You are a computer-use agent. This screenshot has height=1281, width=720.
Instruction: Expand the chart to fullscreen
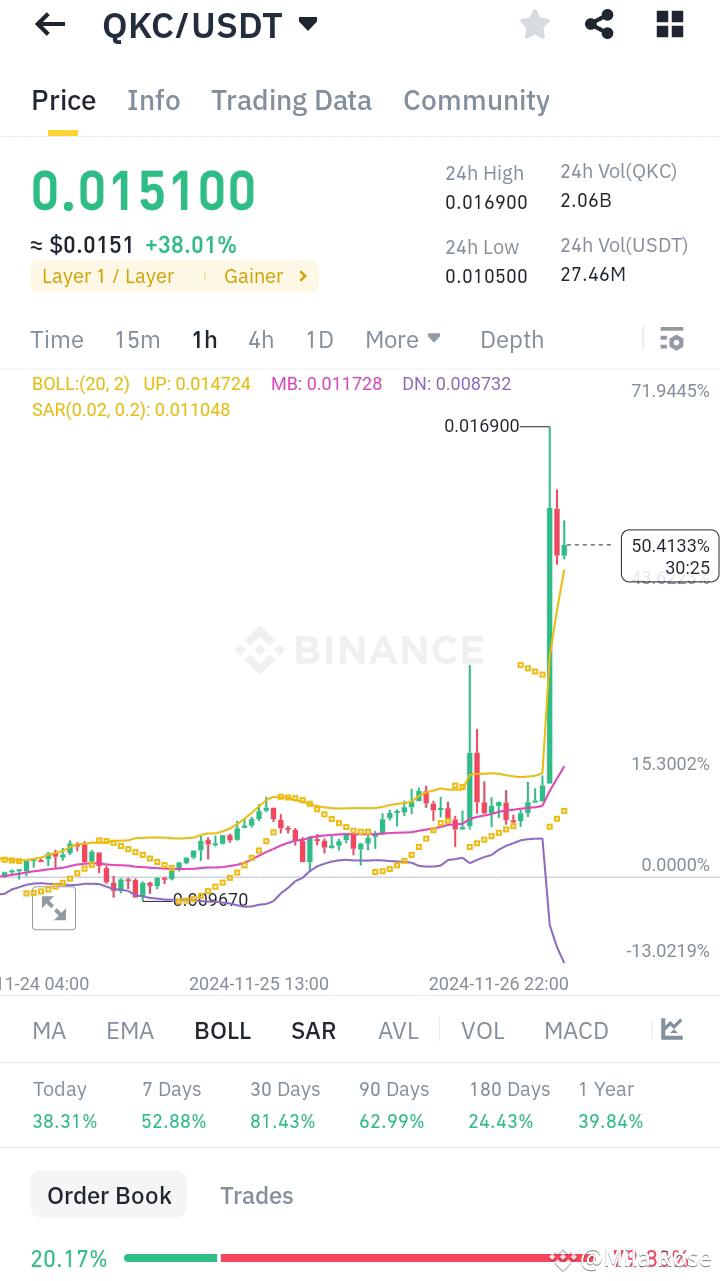(53, 908)
